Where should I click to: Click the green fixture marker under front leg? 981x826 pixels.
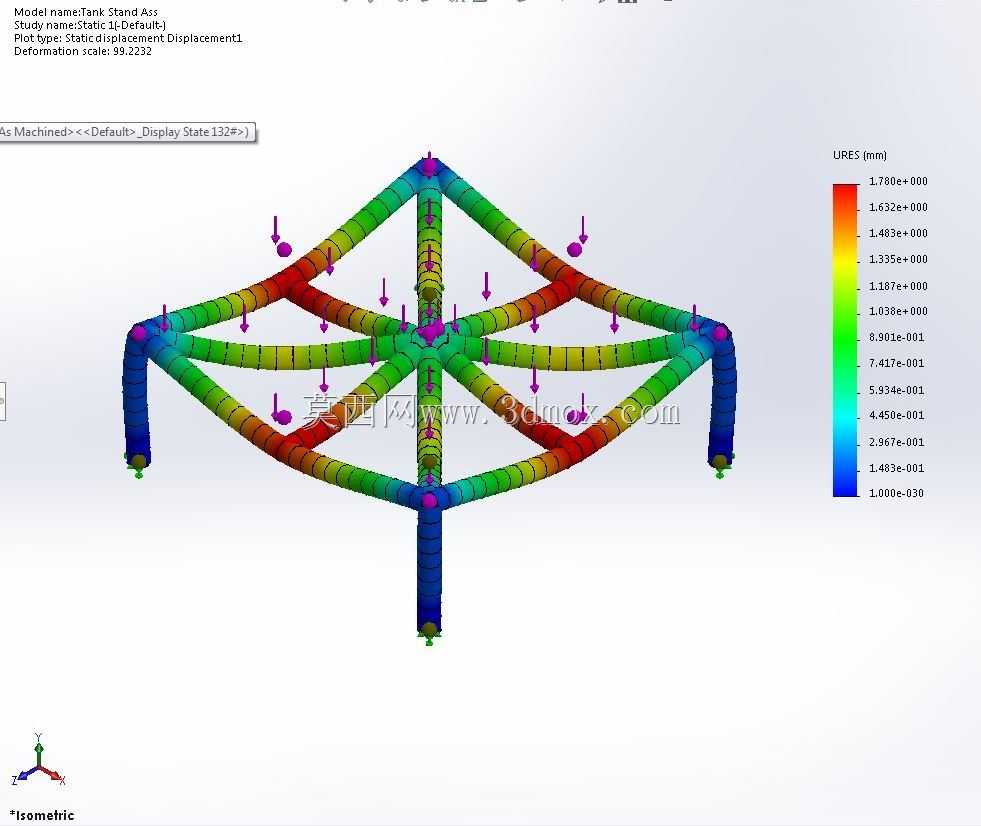tap(429, 639)
